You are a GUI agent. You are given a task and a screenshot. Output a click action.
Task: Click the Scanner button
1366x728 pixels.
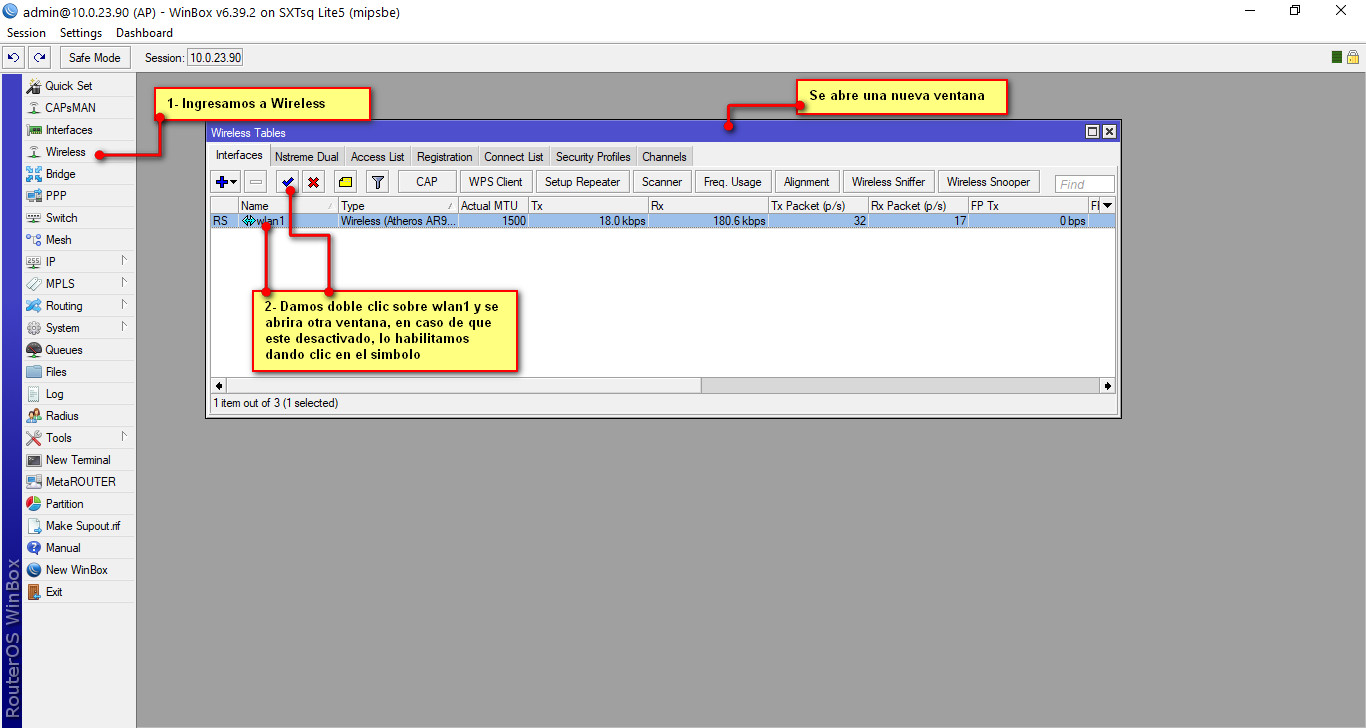point(661,182)
